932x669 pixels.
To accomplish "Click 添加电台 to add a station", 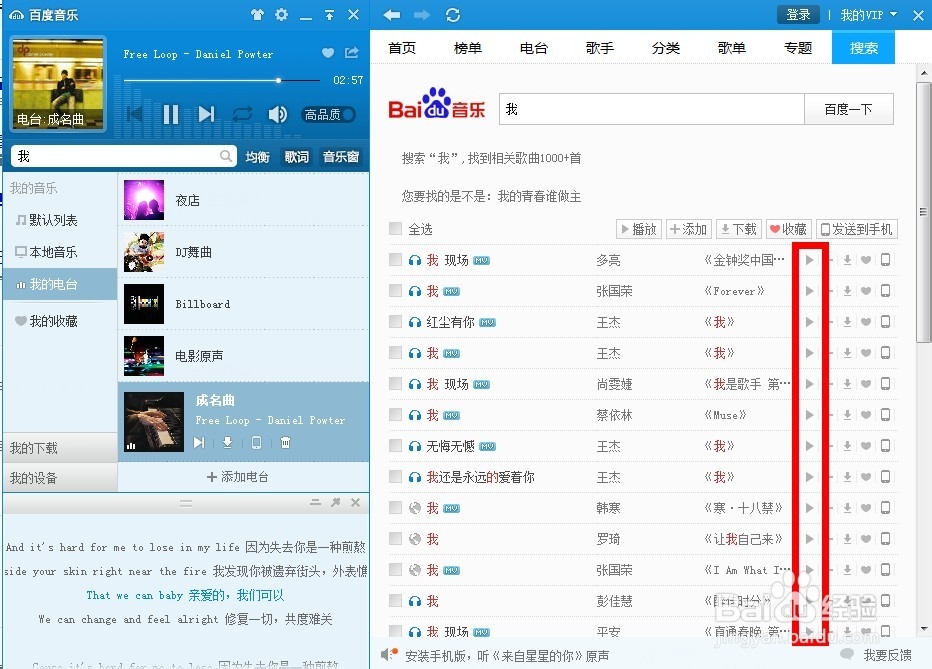I will click(x=238, y=477).
